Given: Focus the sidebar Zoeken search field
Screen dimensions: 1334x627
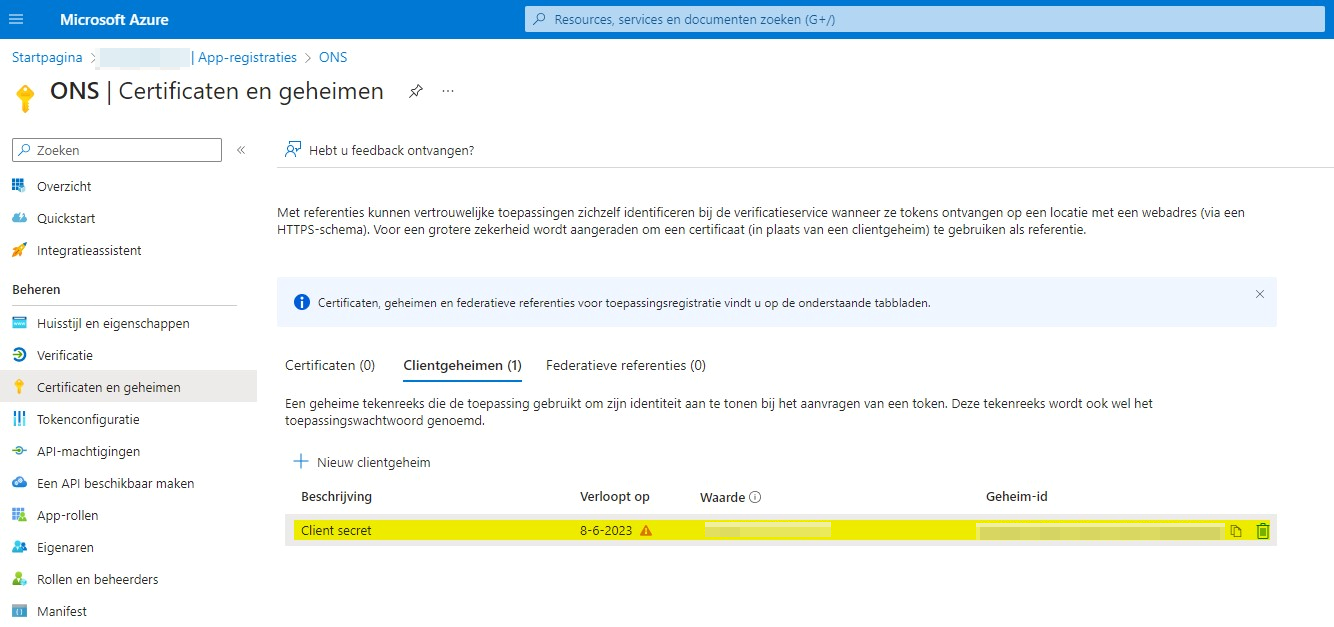Looking at the screenshot, I should coord(117,150).
